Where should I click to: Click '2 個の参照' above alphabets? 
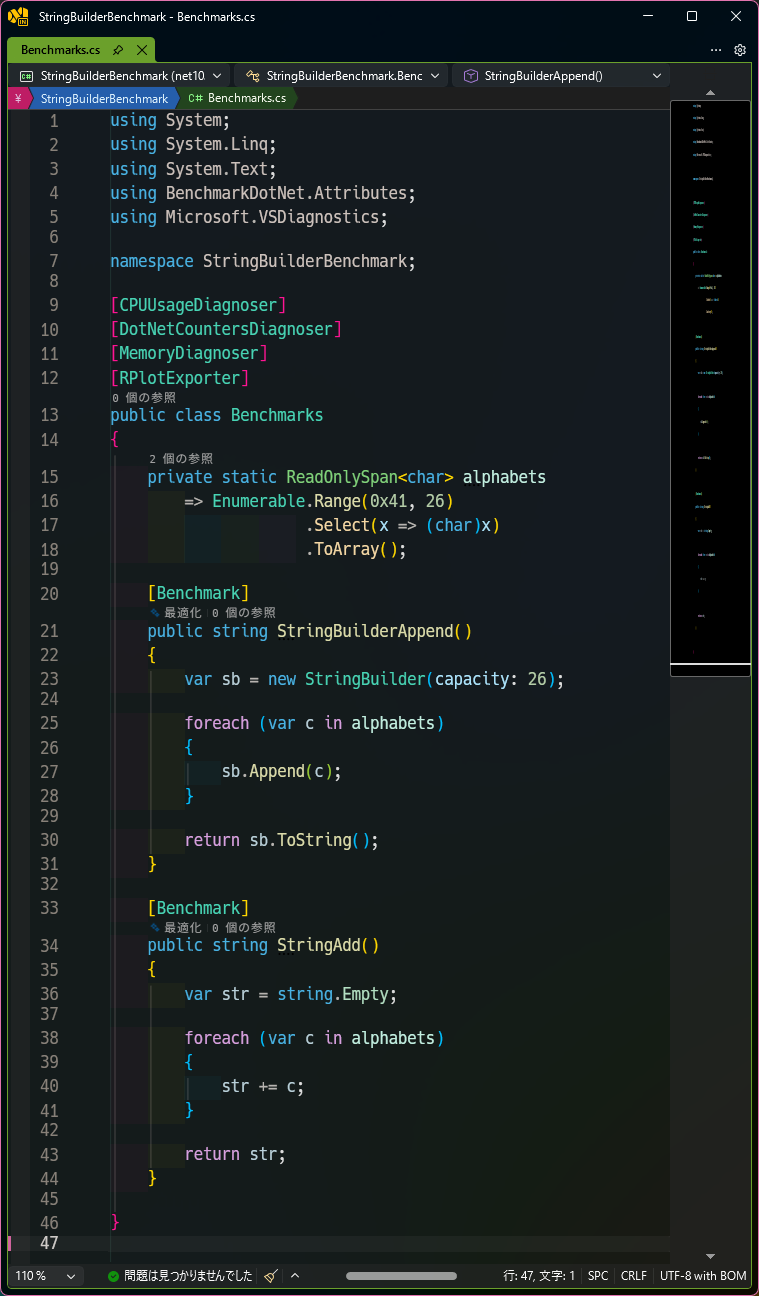(181, 458)
